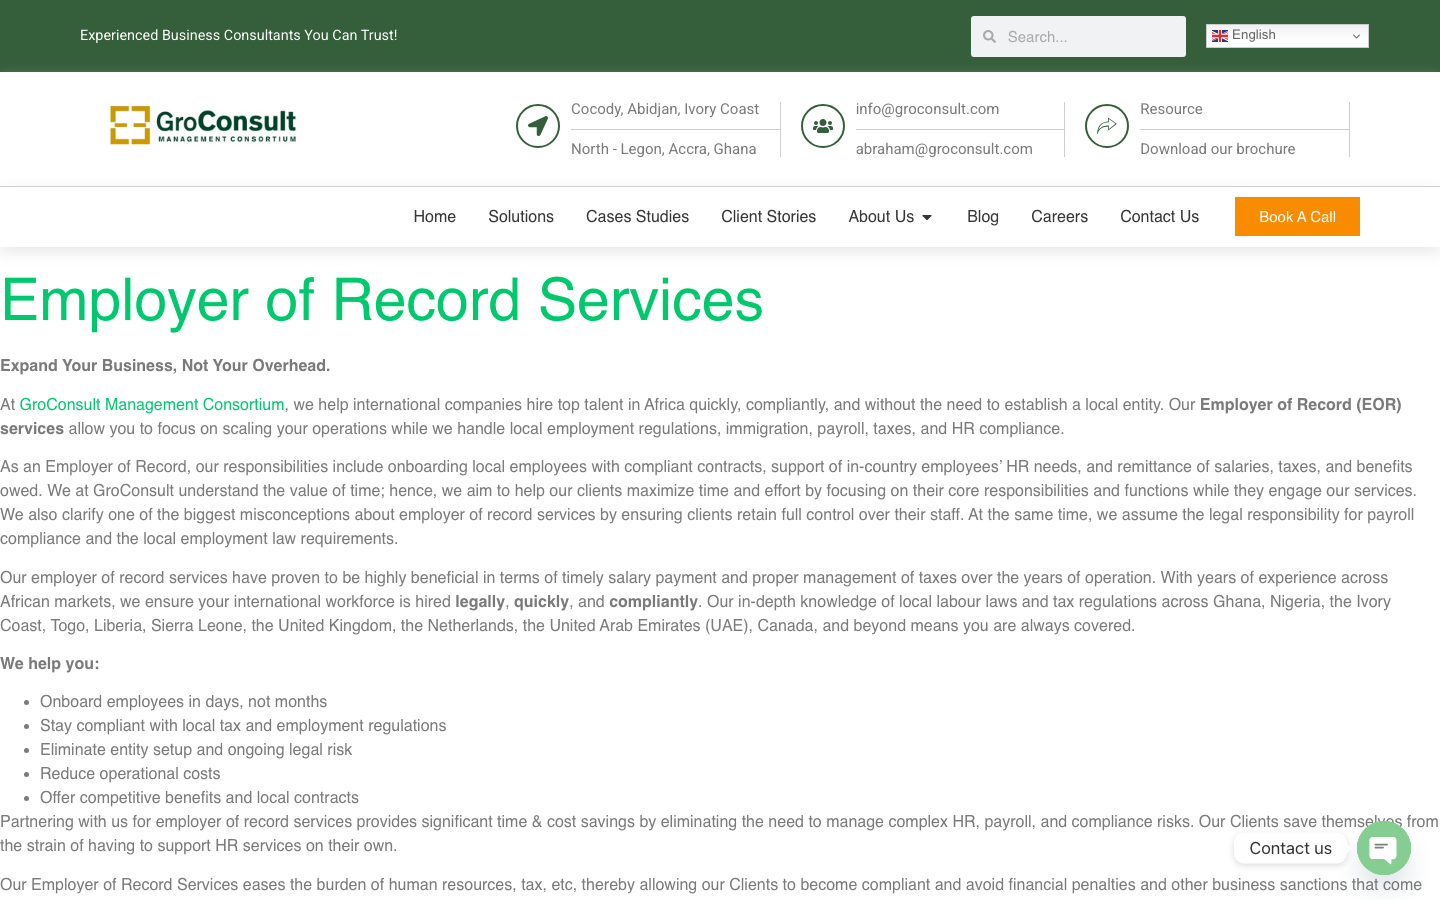This screenshot has width=1440, height=900.
Task: Click the Search input field
Action: click(1078, 36)
